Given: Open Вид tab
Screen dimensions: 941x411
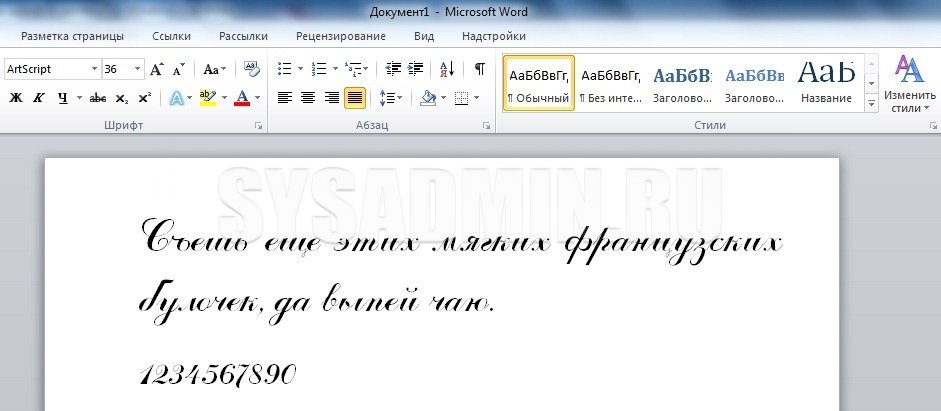Looking at the screenshot, I should click(x=424, y=36).
